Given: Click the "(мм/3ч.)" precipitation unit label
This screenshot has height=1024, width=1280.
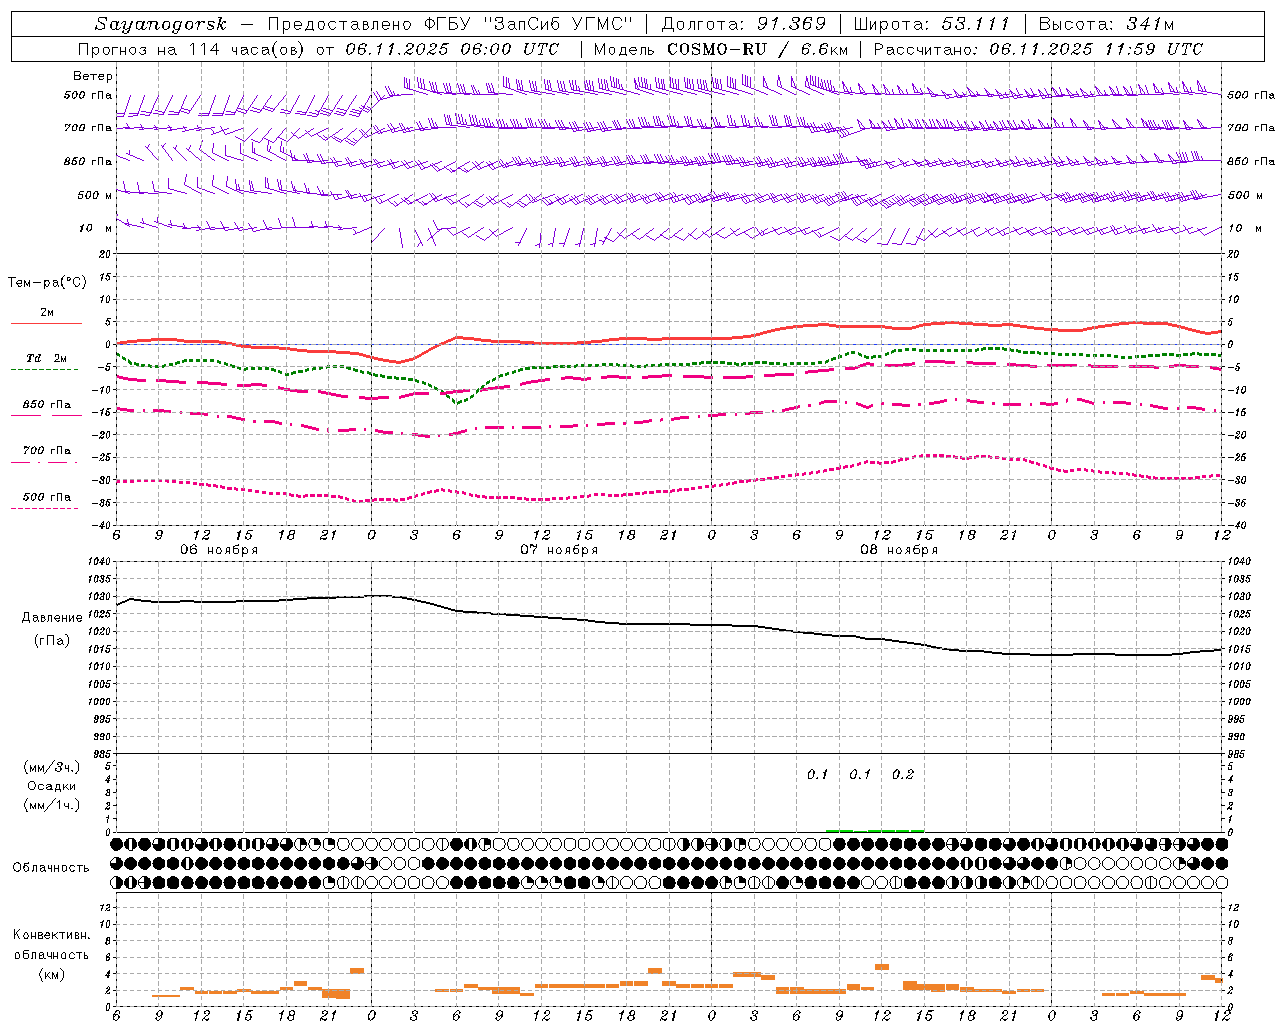Looking at the screenshot, I should point(52,767).
